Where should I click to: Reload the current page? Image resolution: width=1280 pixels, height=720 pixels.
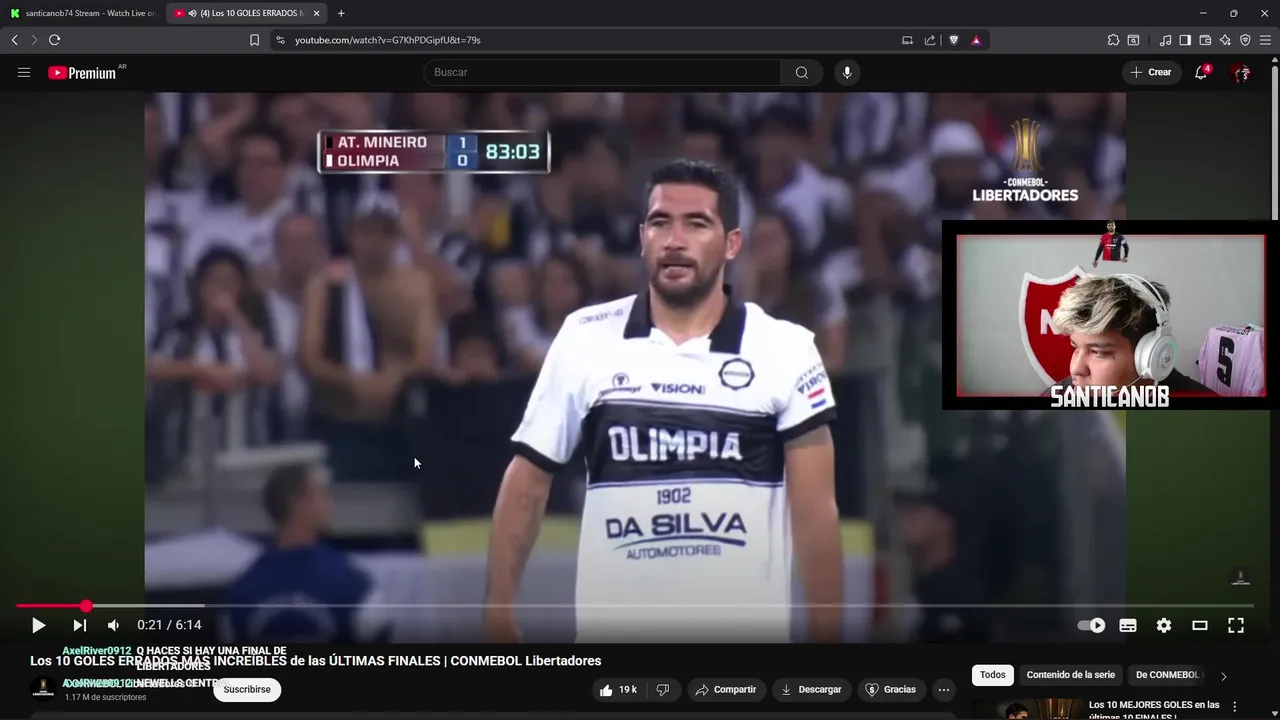coord(54,40)
